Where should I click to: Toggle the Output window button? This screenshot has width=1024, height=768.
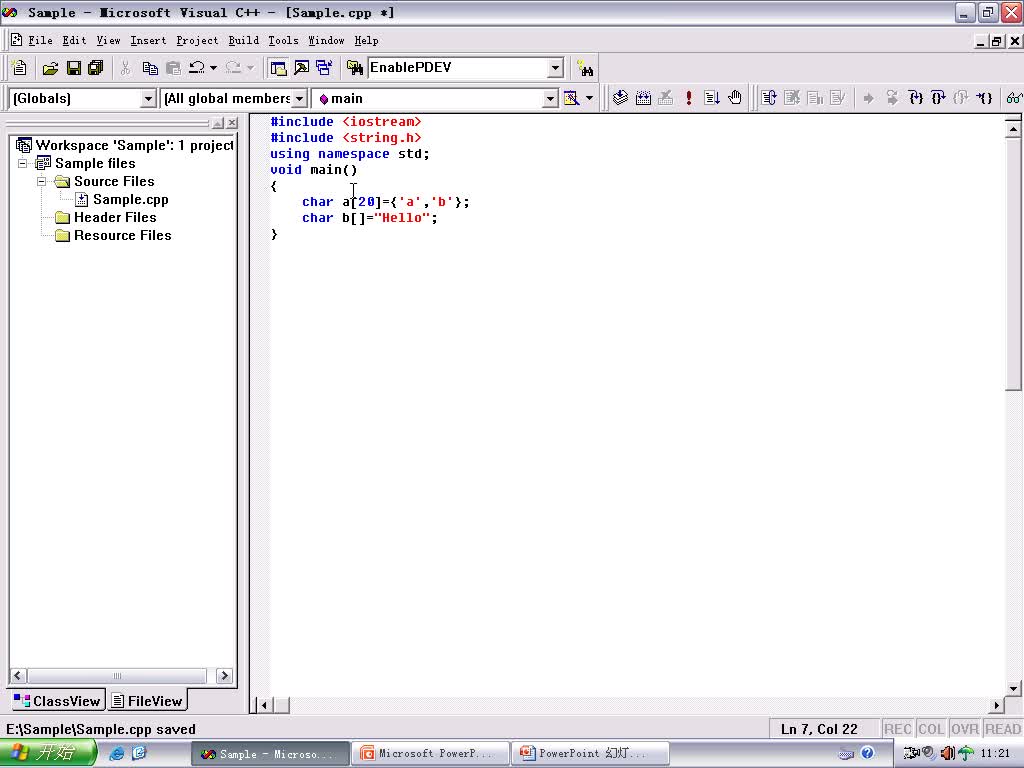click(x=301, y=68)
